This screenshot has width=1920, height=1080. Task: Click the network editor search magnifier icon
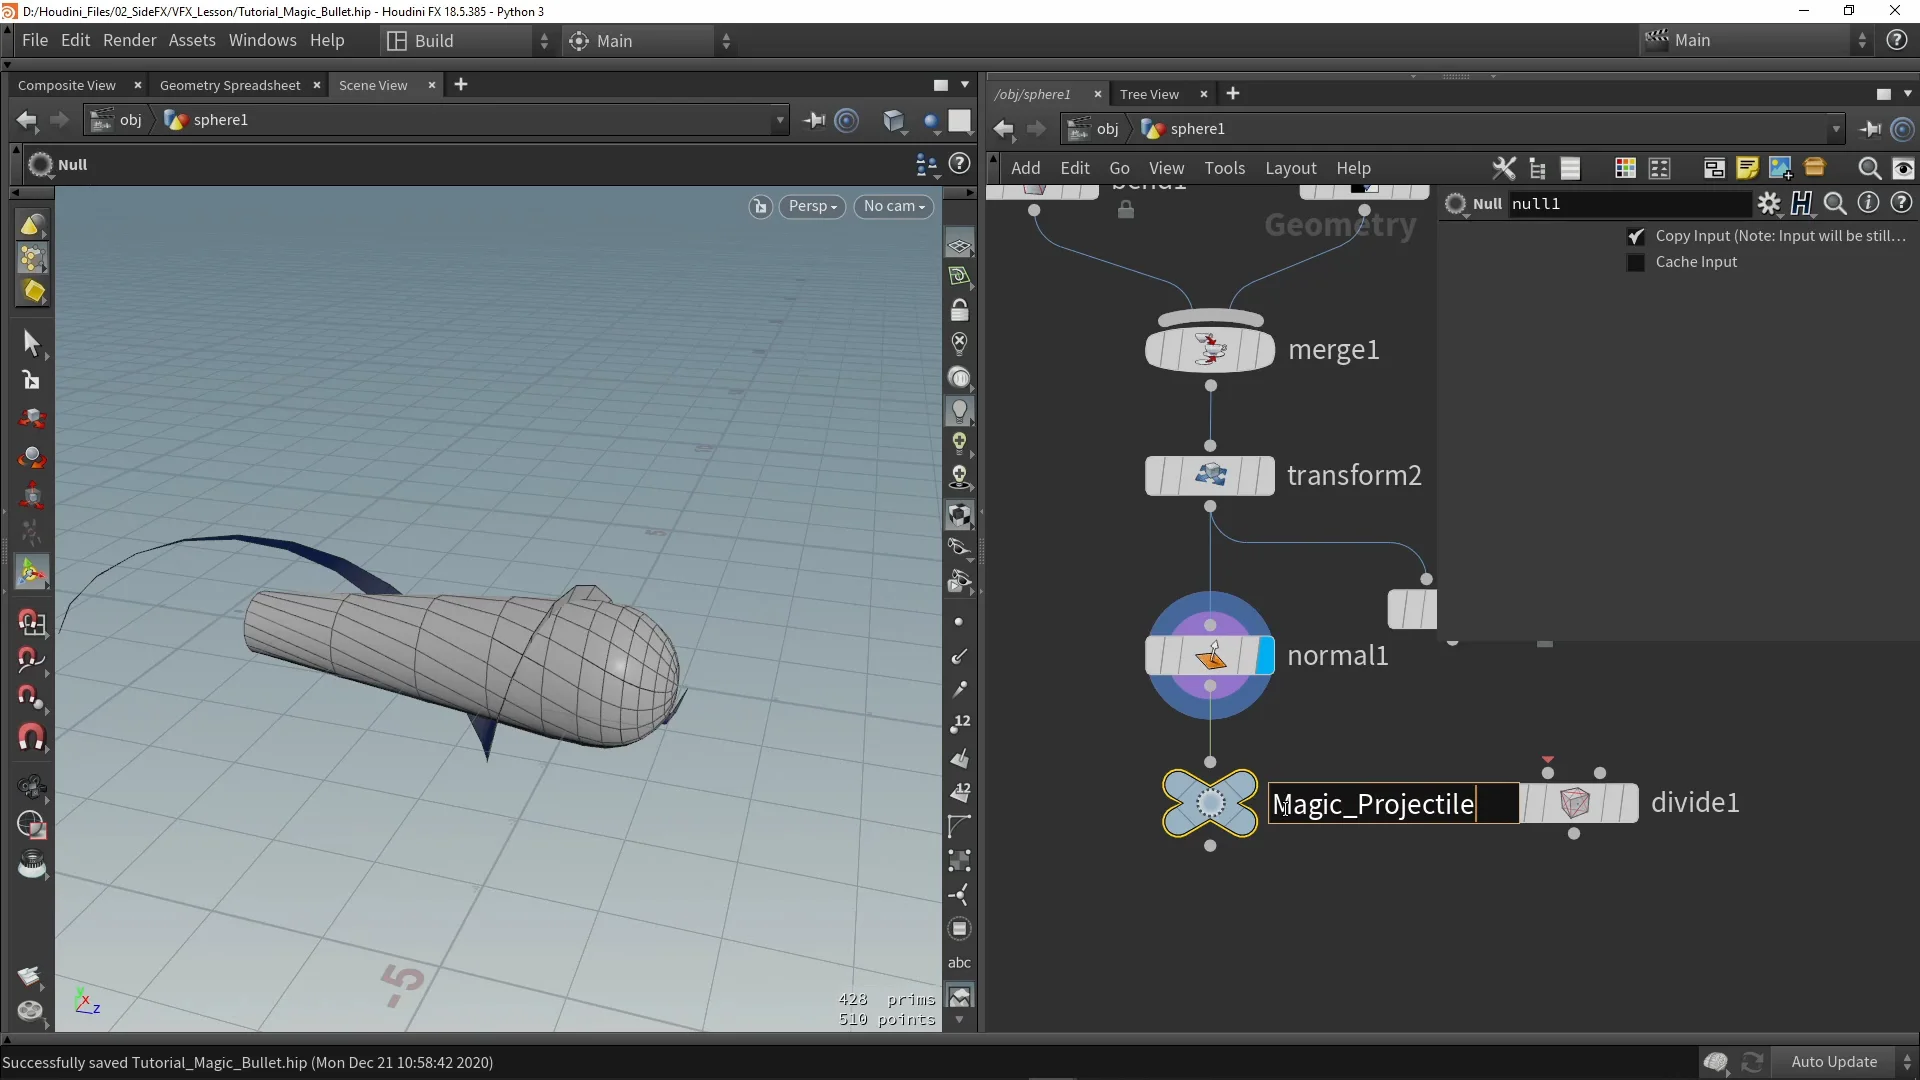pyautogui.click(x=1869, y=168)
